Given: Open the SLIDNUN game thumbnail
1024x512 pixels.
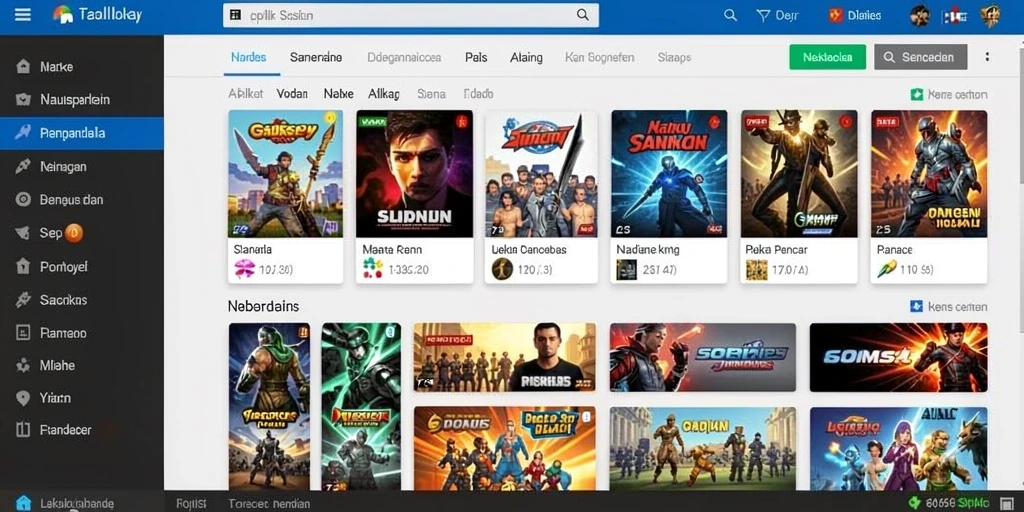Looking at the screenshot, I should coord(415,174).
